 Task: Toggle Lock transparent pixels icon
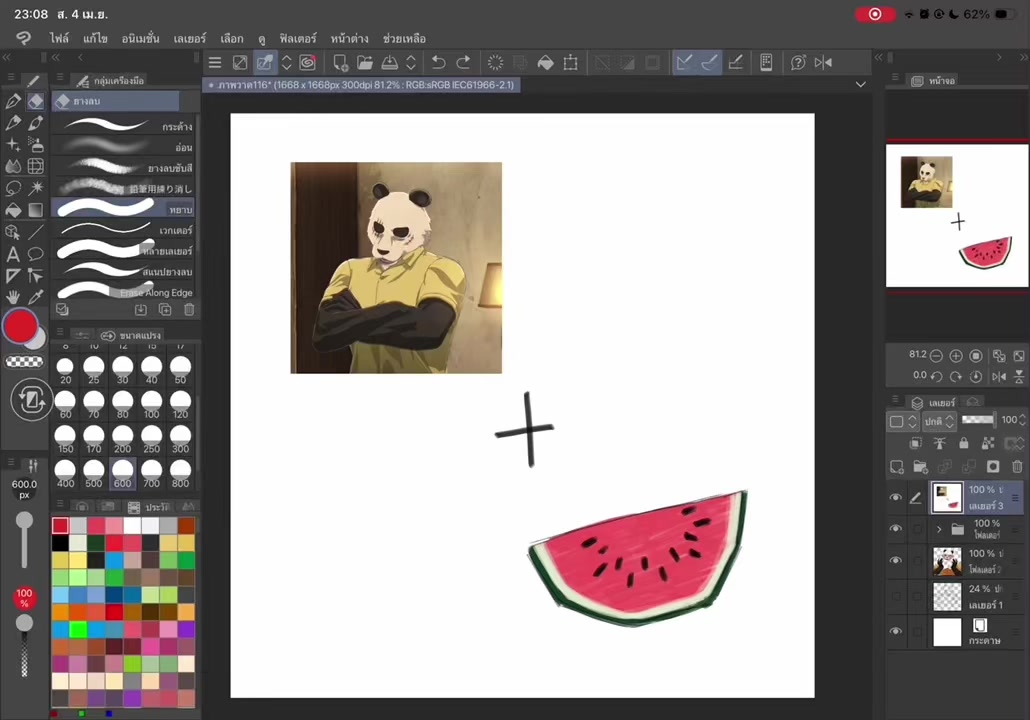click(x=988, y=443)
